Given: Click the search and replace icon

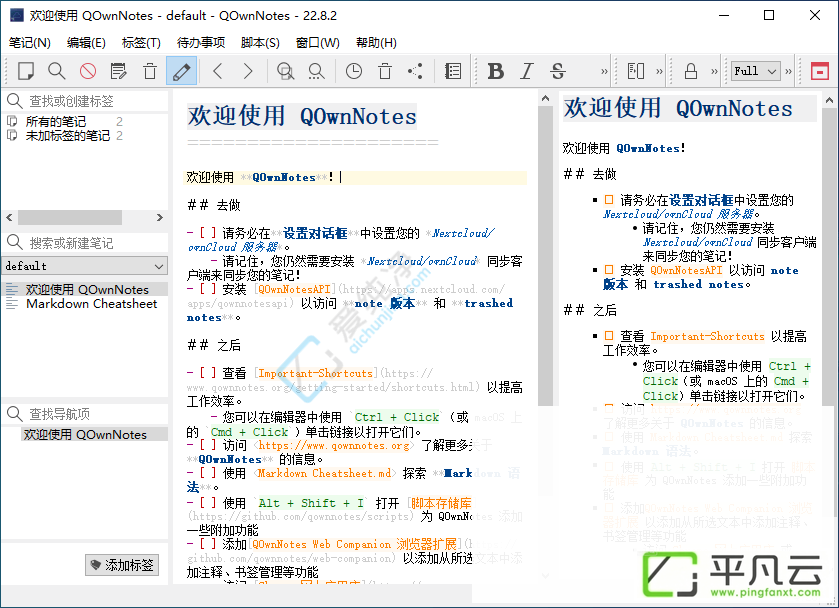Looking at the screenshot, I should tap(316, 71).
